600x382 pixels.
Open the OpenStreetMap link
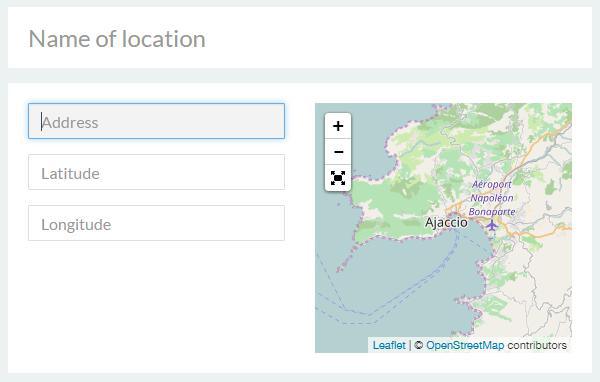click(x=465, y=345)
